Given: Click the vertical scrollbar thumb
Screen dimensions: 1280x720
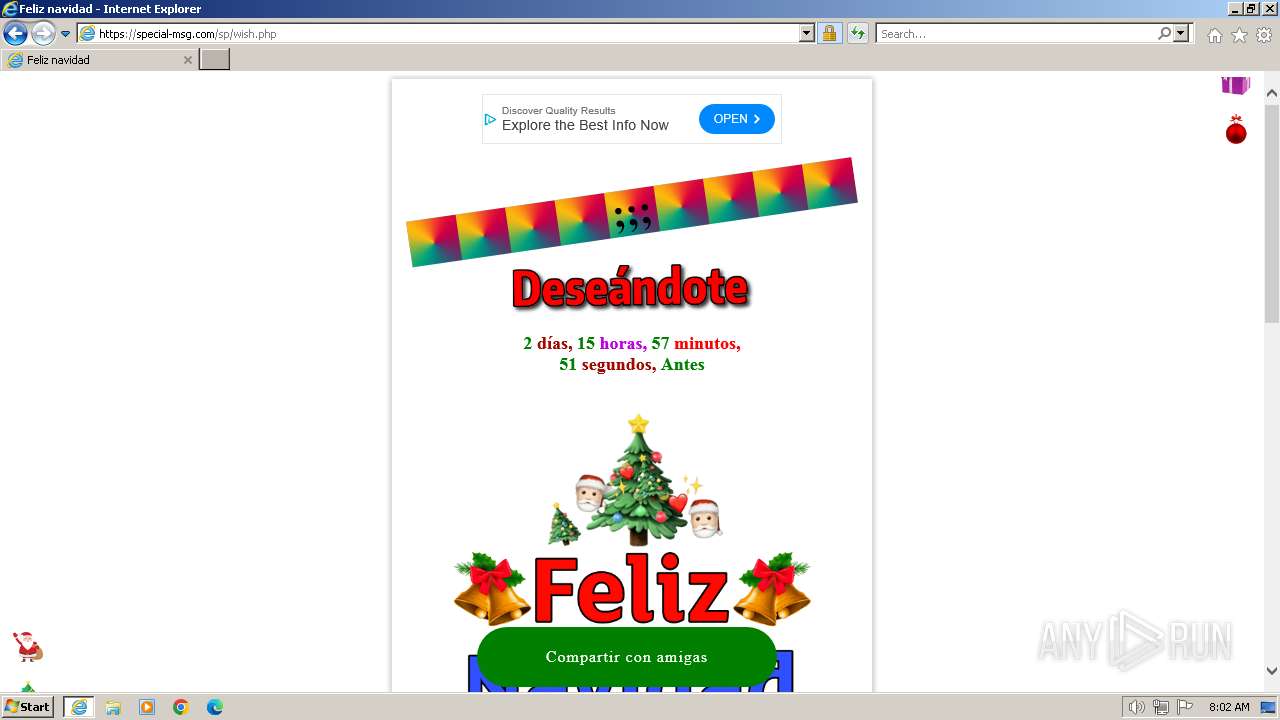Looking at the screenshot, I should pos(1272,213).
